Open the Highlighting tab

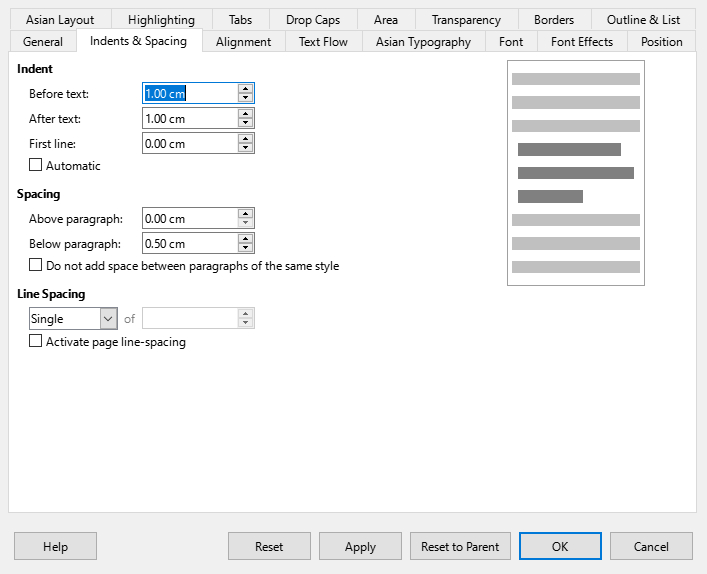161,20
